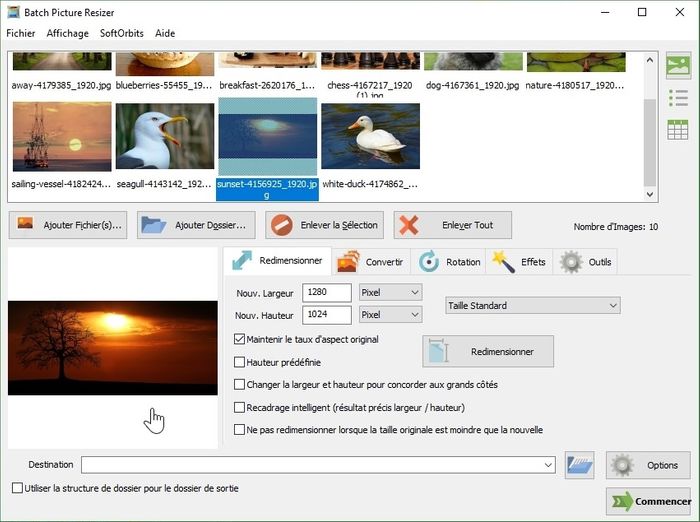Click the browse destination folder icon
This screenshot has width=700, height=522.
click(580, 465)
